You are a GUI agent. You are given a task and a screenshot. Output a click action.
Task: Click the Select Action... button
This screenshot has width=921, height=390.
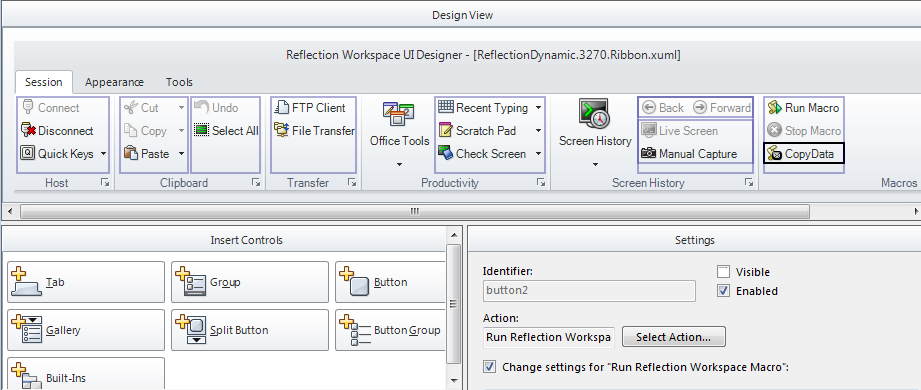[x=674, y=337]
